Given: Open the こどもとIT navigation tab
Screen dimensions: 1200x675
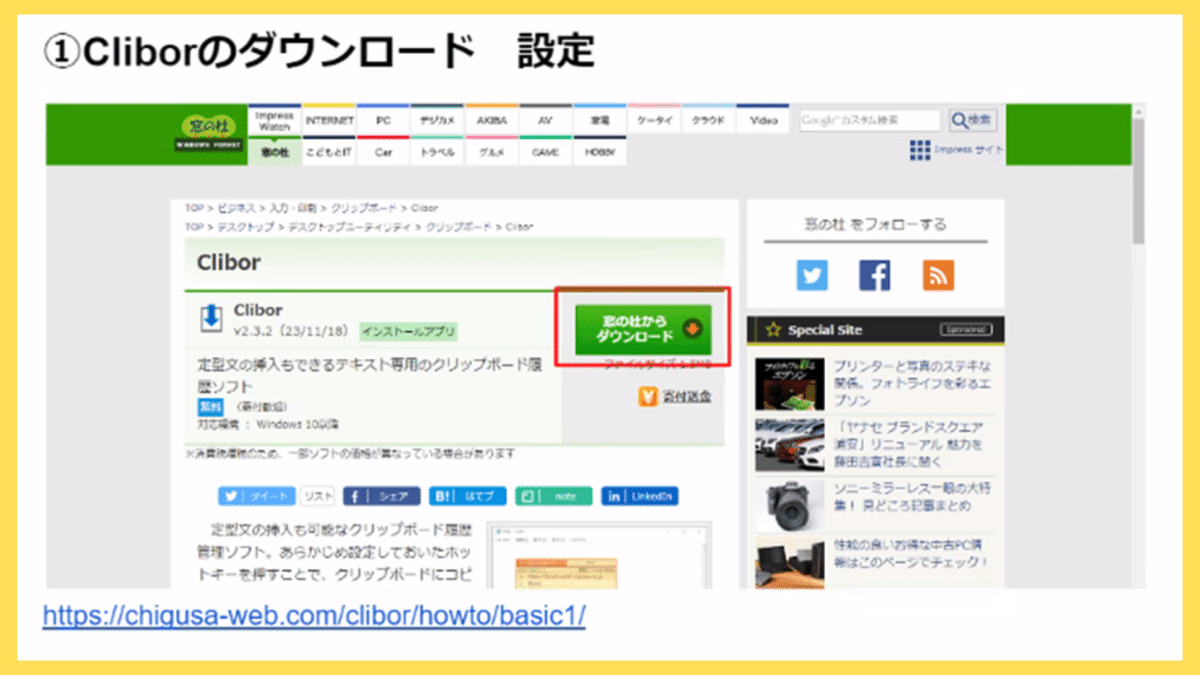Looking at the screenshot, I should (x=329, y=152).
